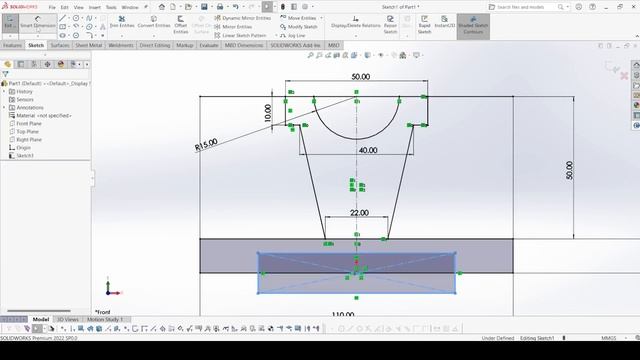Click the Convert Entities tool
640x360 pixels.
point(154,22)
